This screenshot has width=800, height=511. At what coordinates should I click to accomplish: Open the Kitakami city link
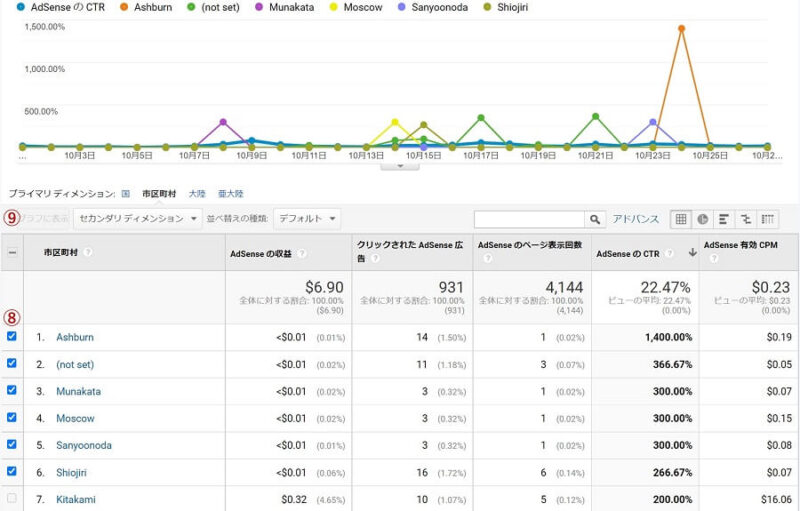(x=76, y=499)
